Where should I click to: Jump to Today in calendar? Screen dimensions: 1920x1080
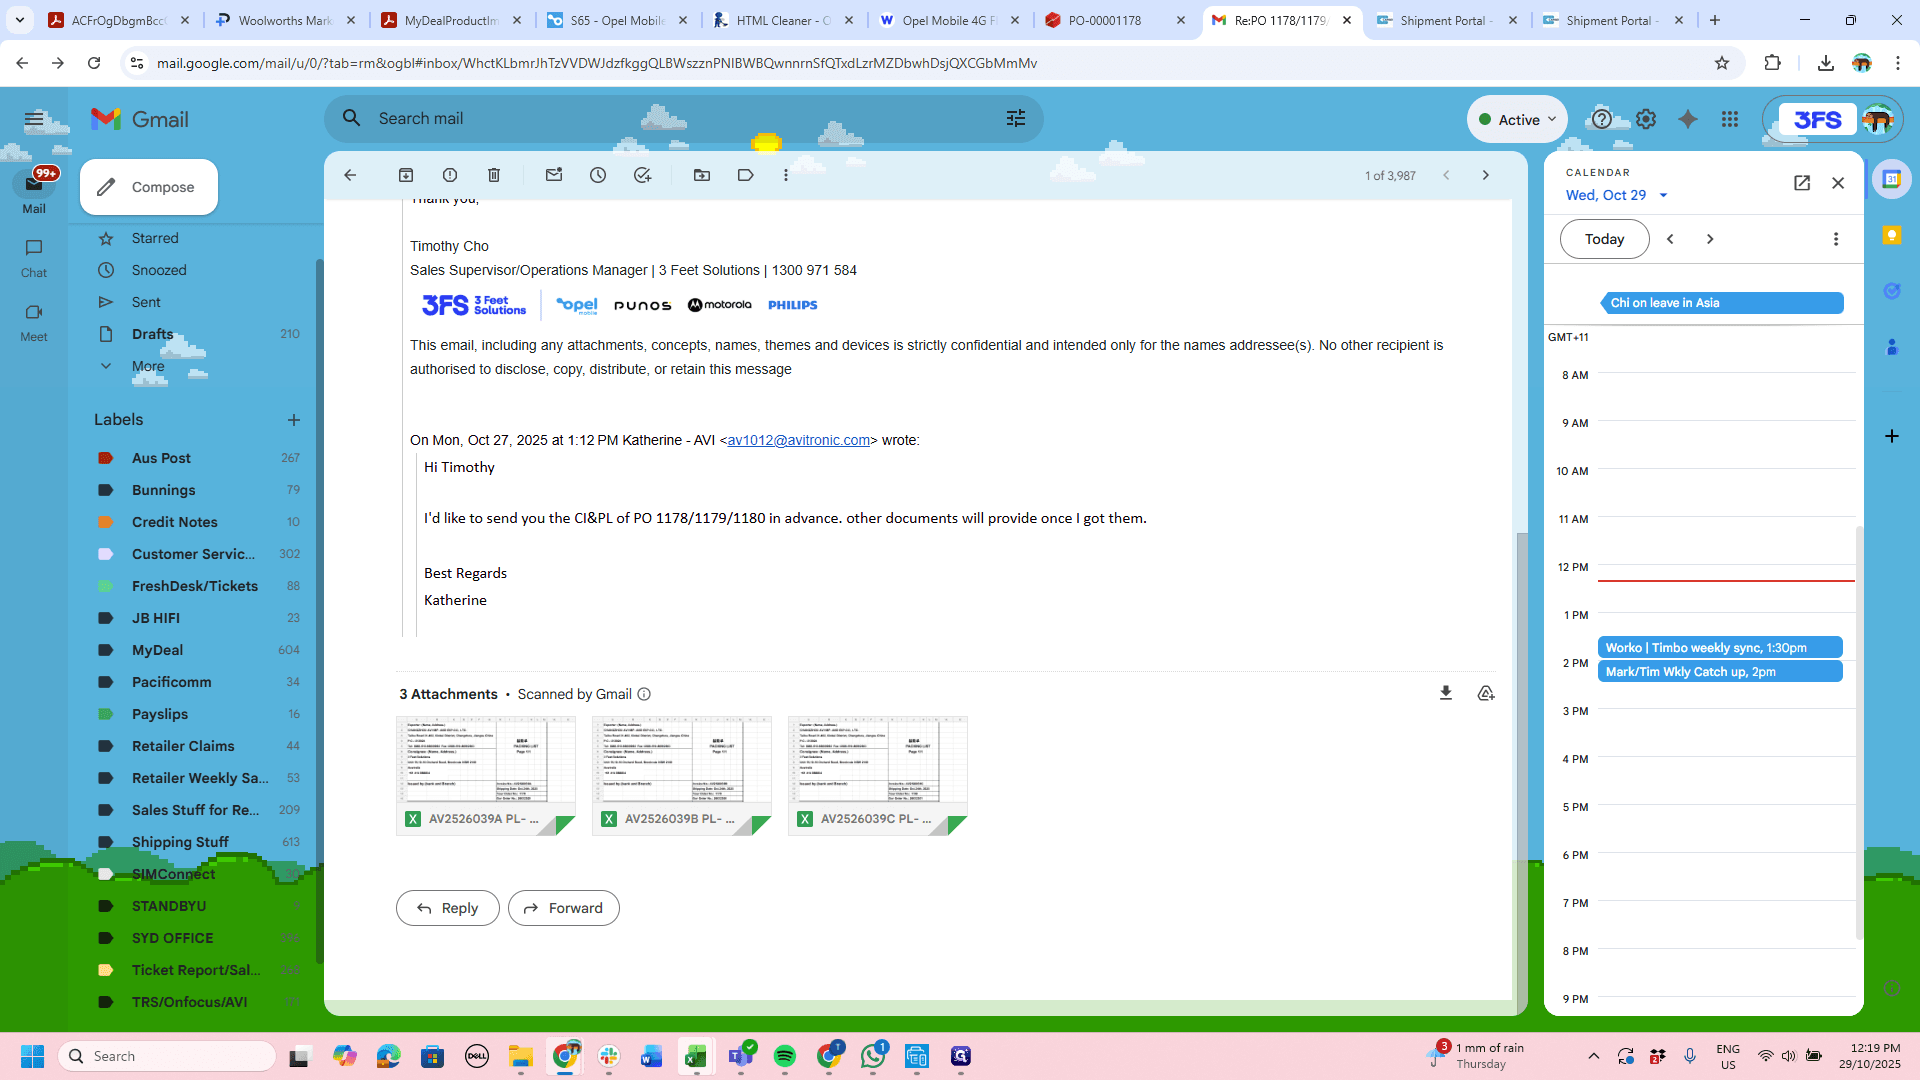point(1605,239)
